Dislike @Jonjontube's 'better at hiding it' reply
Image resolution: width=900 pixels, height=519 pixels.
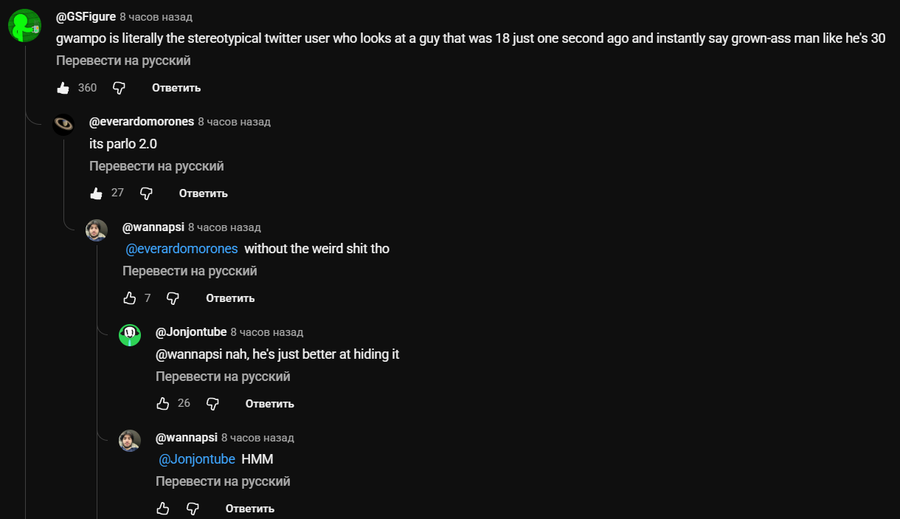tap(212, 404)
